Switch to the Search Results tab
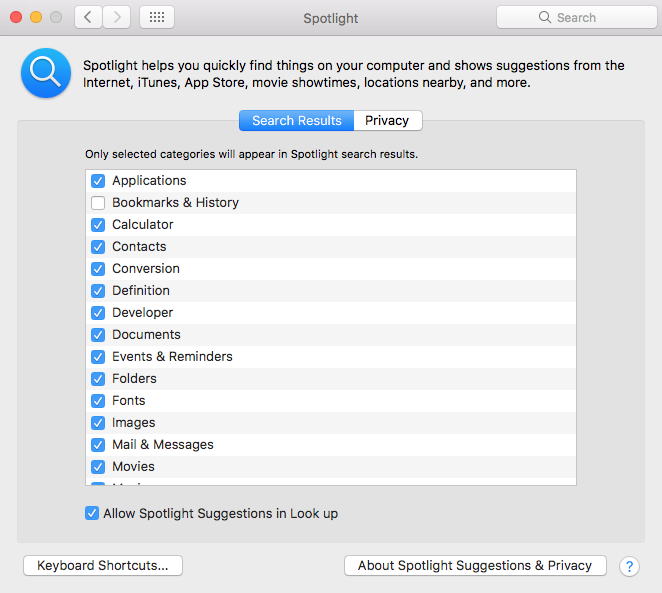 coord(296,121)
